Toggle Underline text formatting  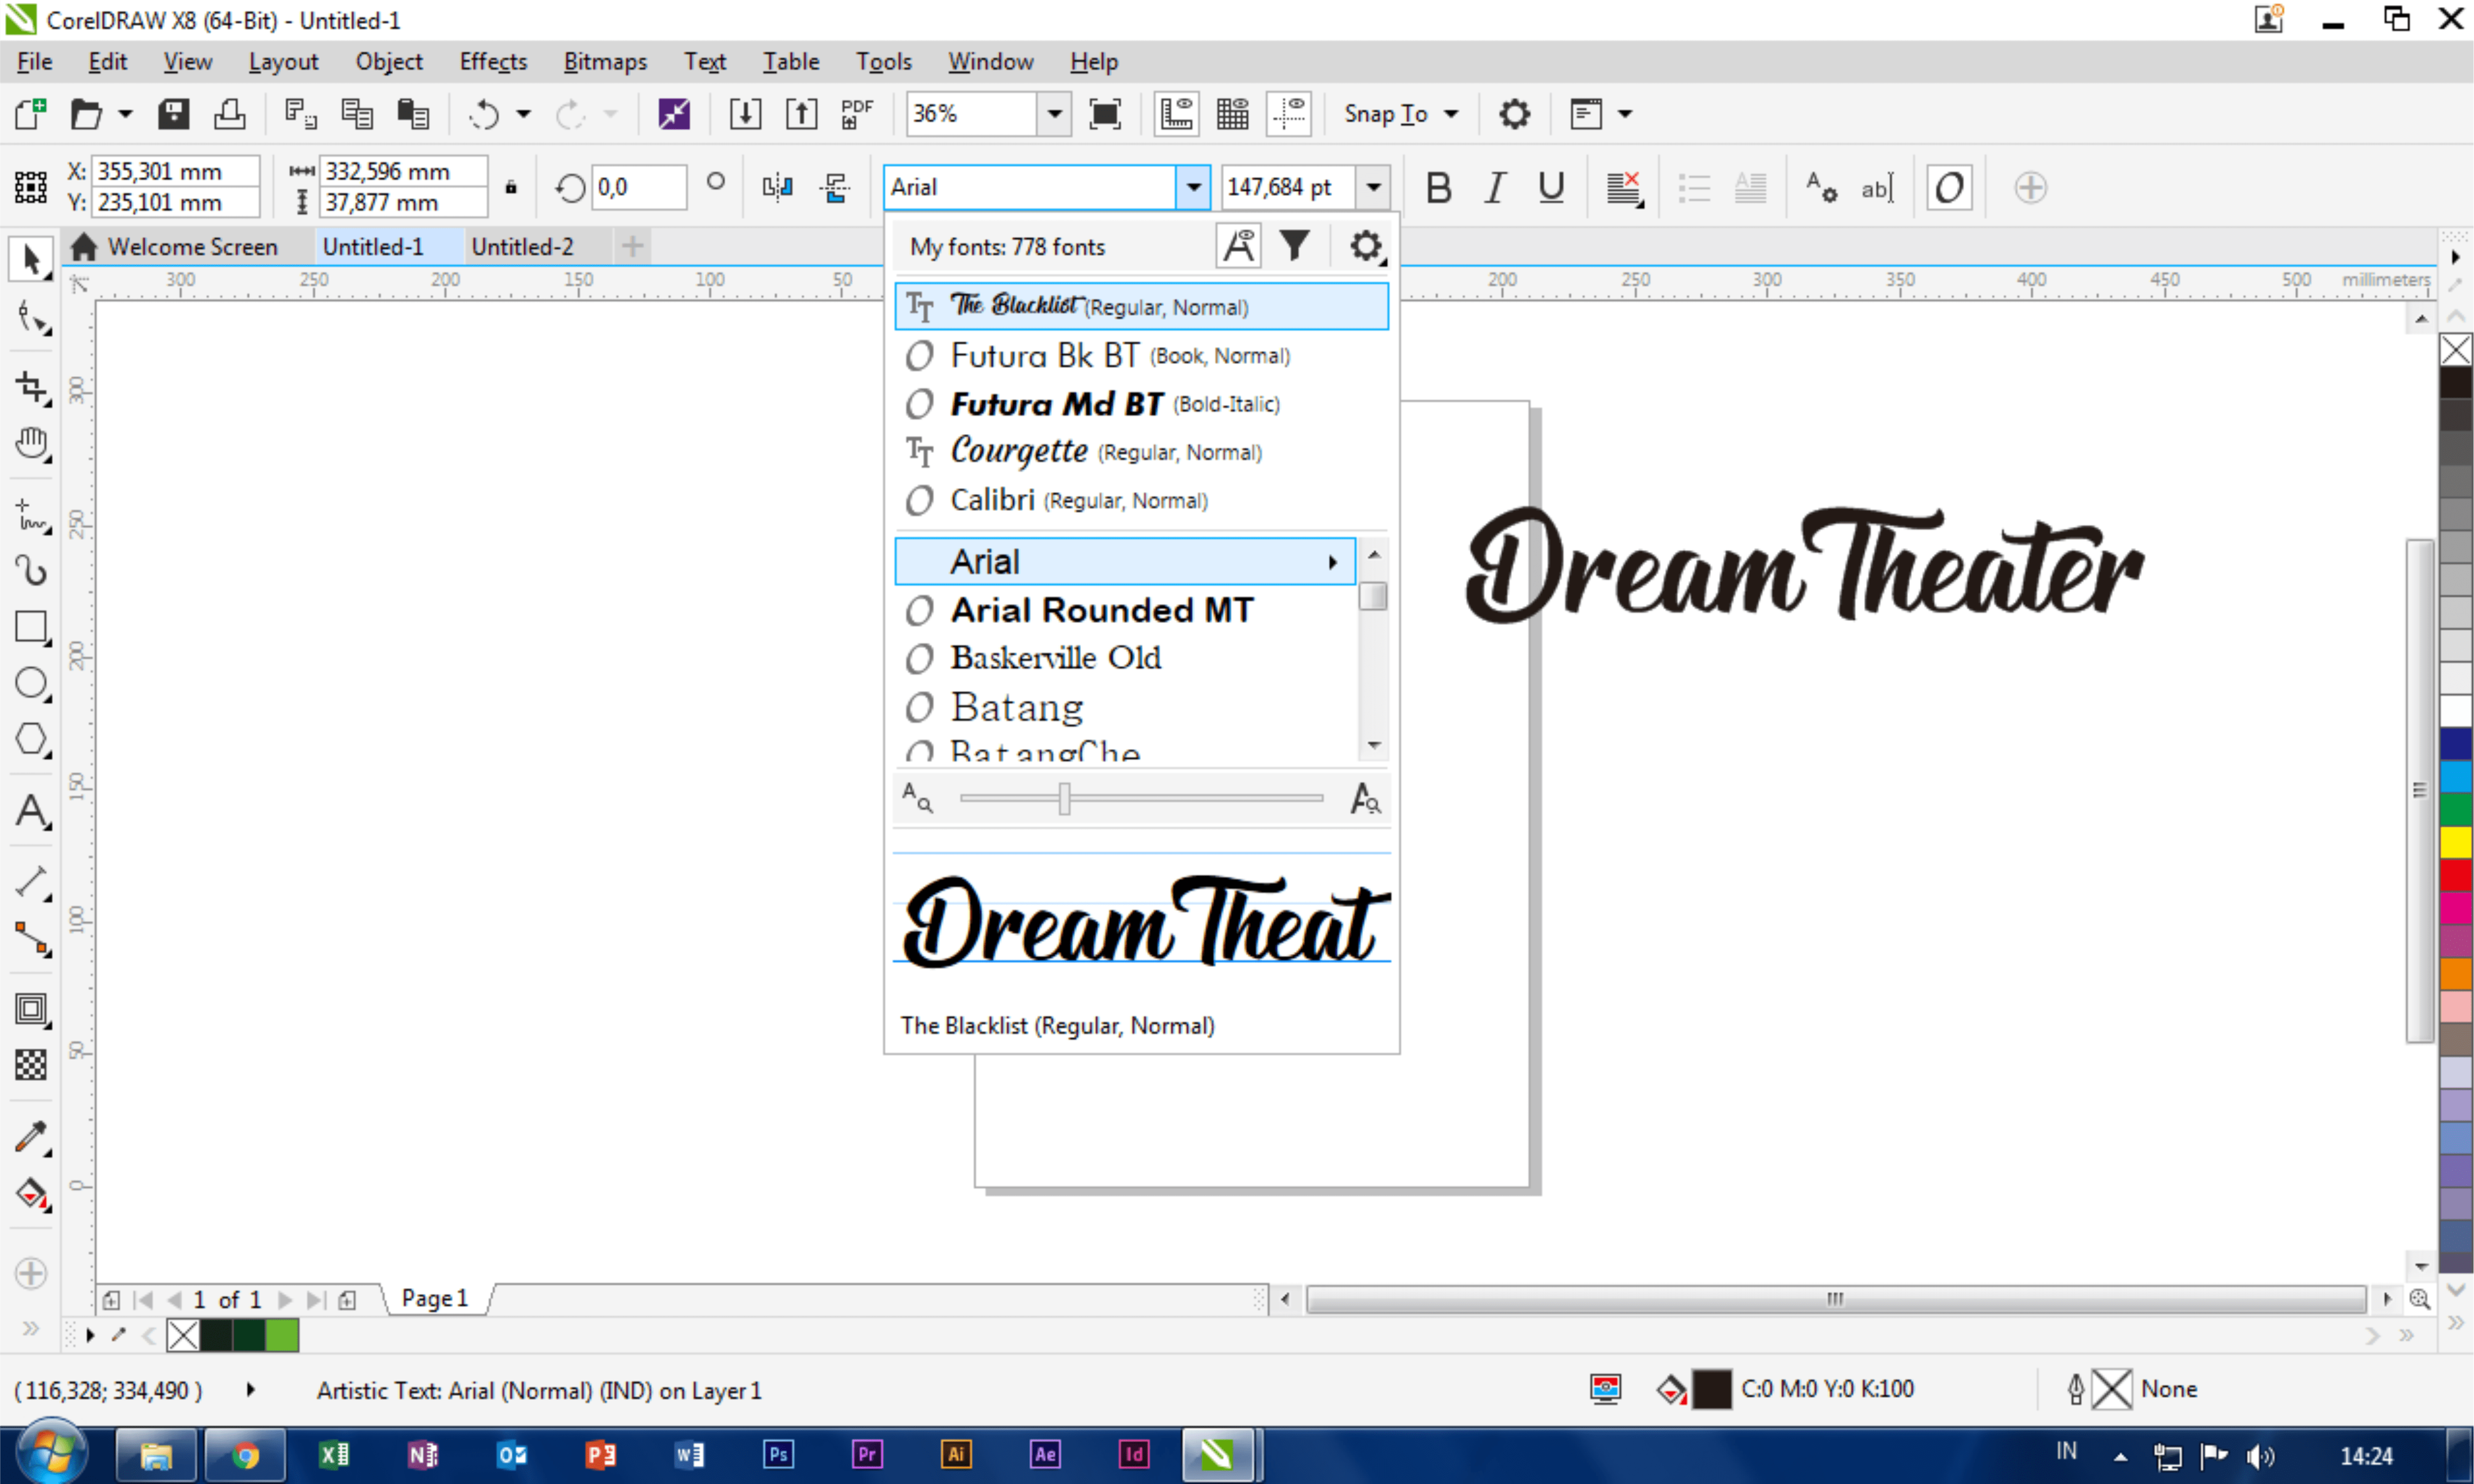pyautogui.click(x=1551, y=187)
